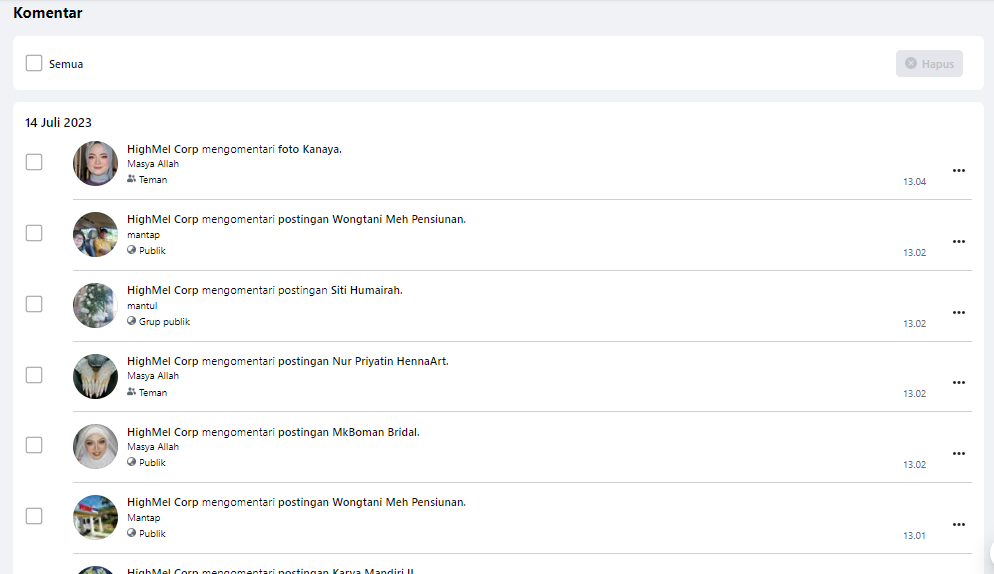994x574 pixels.
Task: Select the Kanaya photo comment checkbox
Action: tap(34, 162)
